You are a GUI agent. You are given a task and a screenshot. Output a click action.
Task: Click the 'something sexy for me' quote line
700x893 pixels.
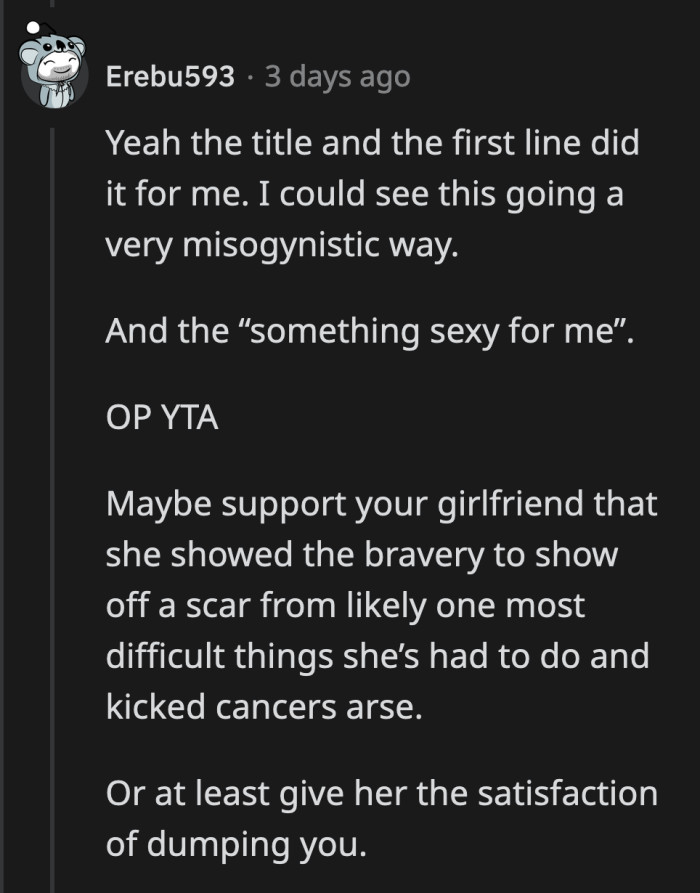pyautogui.click(x=366, y=330)
